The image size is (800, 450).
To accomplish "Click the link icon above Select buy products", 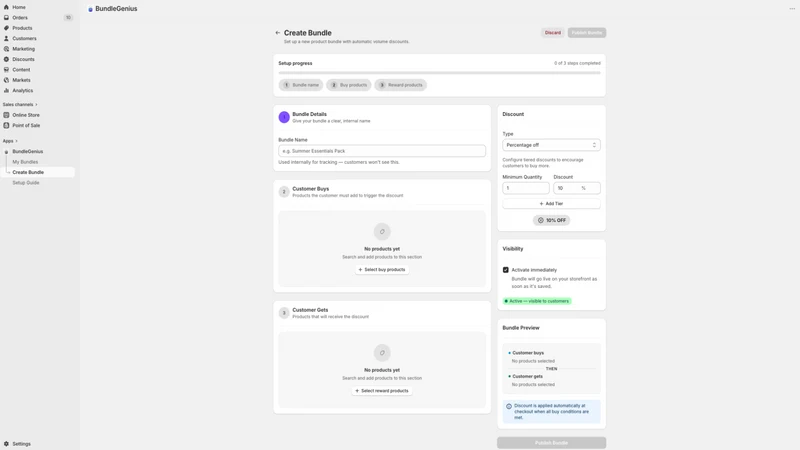I will click(382, 232).
